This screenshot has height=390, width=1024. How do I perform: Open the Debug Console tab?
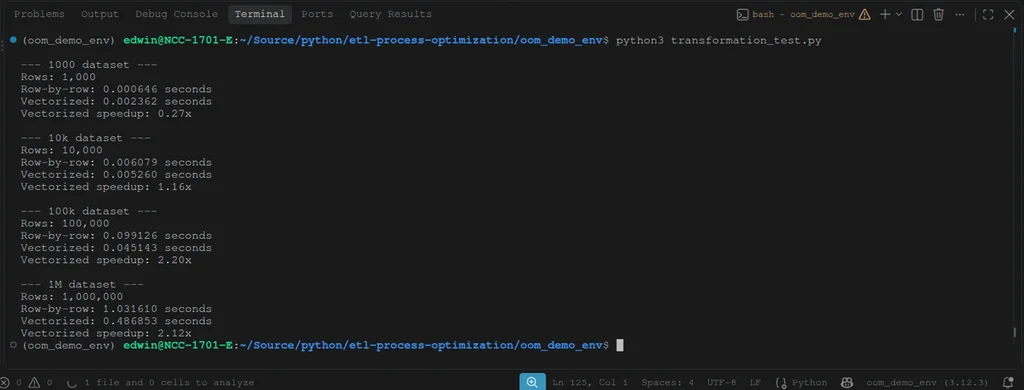(x=176, y=14)
